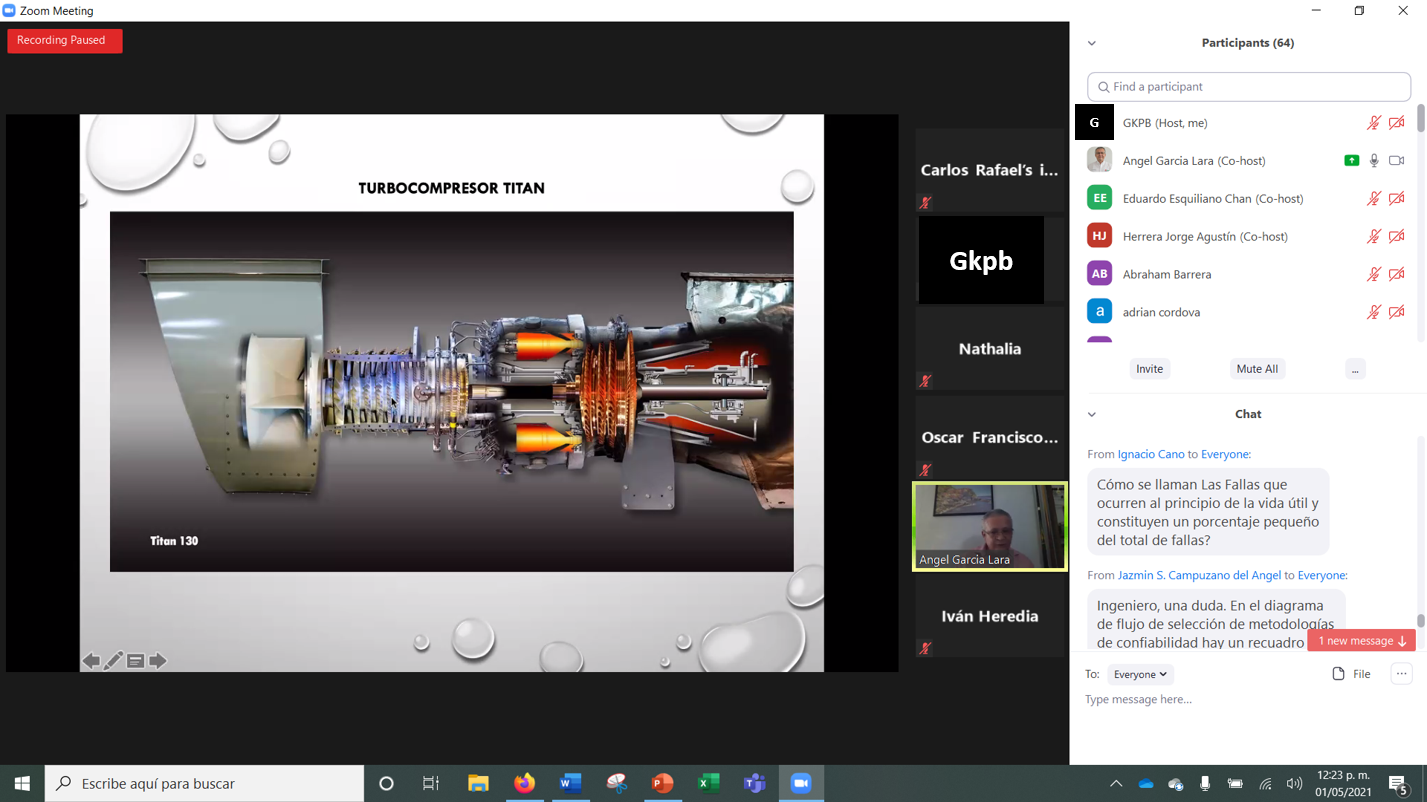Screen dimensions: 1427x802
Task: Click Angel Garcia Lara's screen-share indicator icon
Action: [1351, 161]
